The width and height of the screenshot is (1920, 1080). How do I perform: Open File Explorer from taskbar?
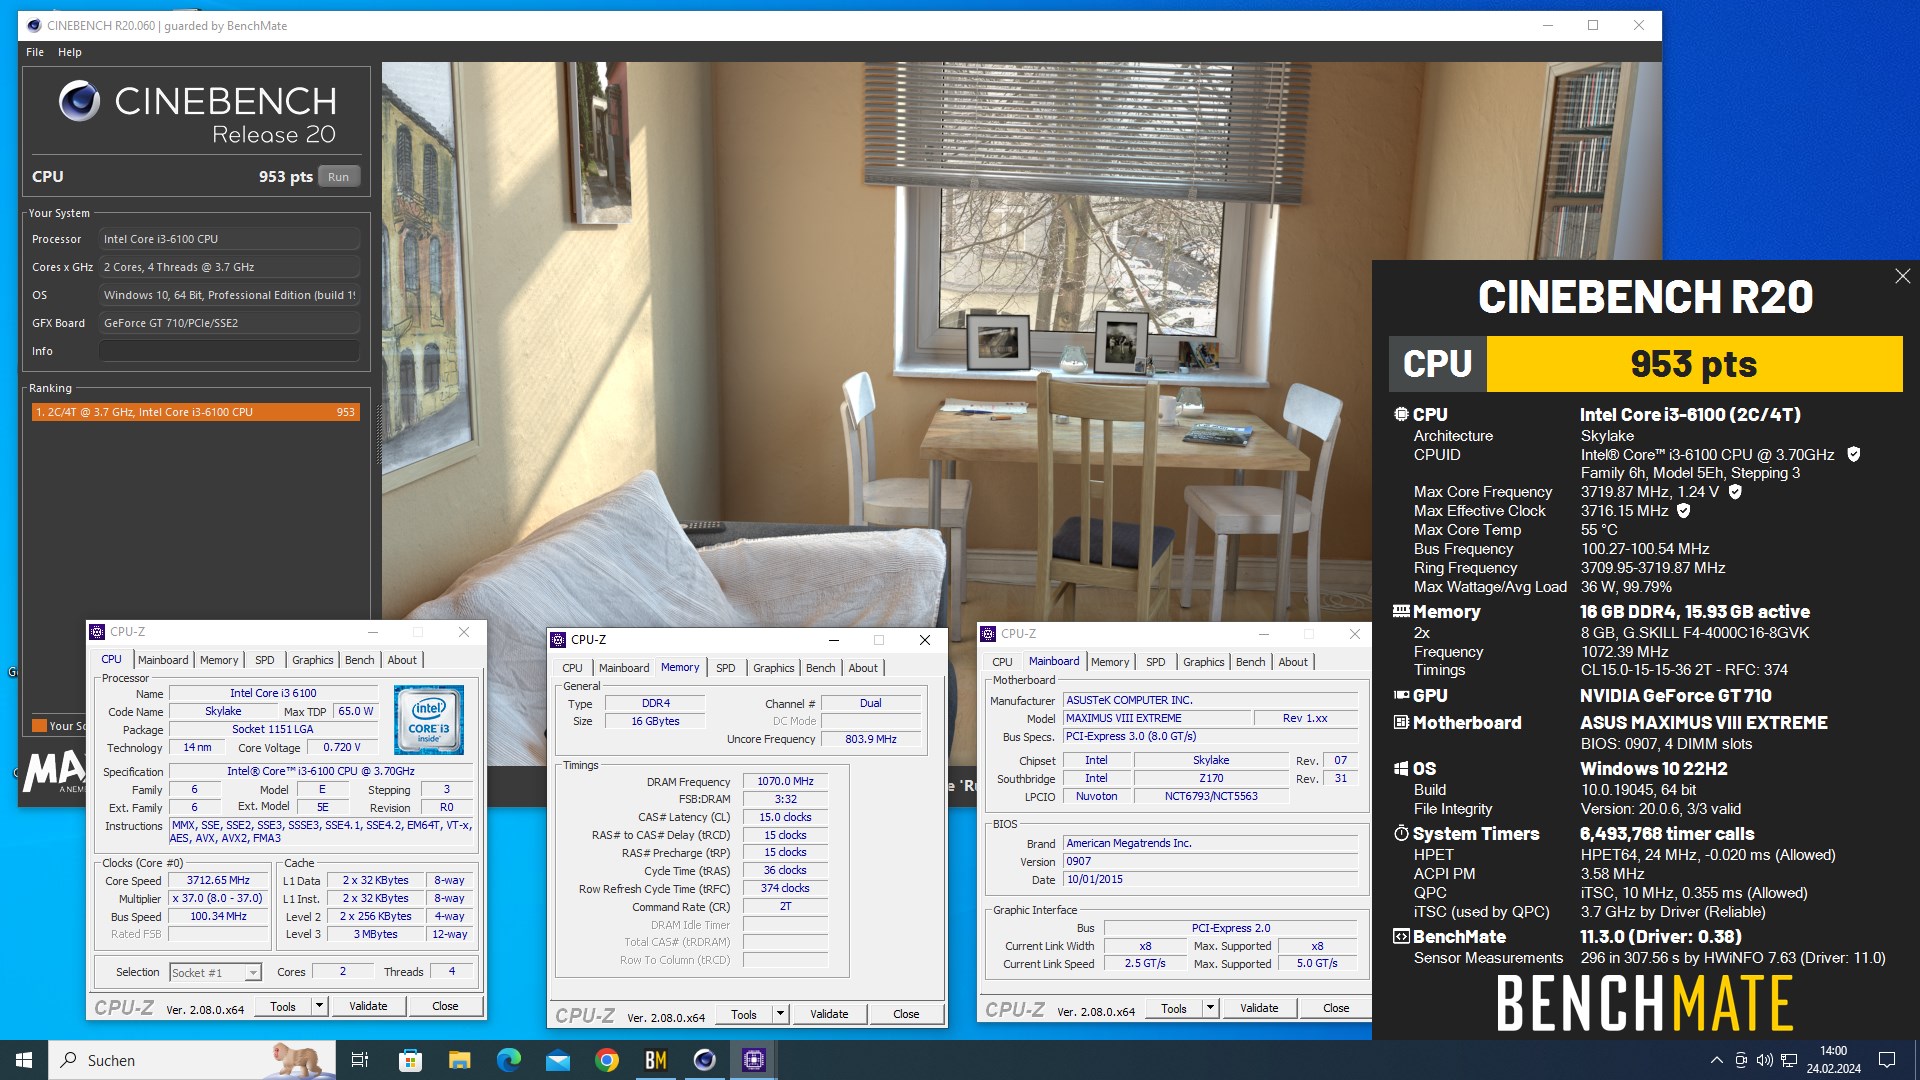pos(459,1060)
